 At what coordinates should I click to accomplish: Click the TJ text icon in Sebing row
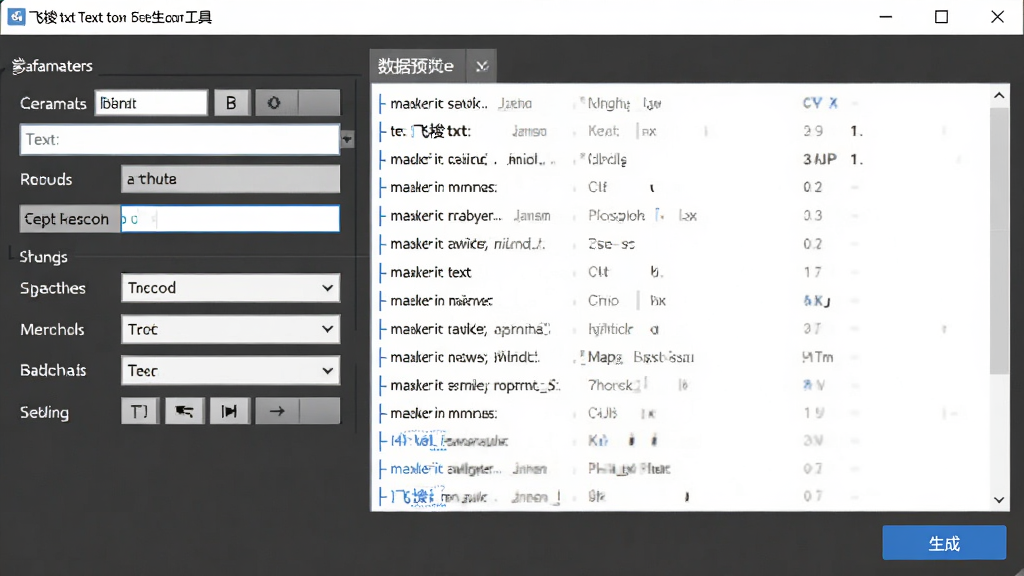[x=140, y=411]
